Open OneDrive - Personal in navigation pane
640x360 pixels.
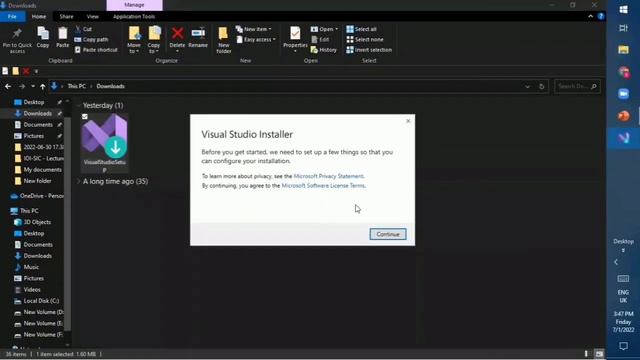[37, 196]
